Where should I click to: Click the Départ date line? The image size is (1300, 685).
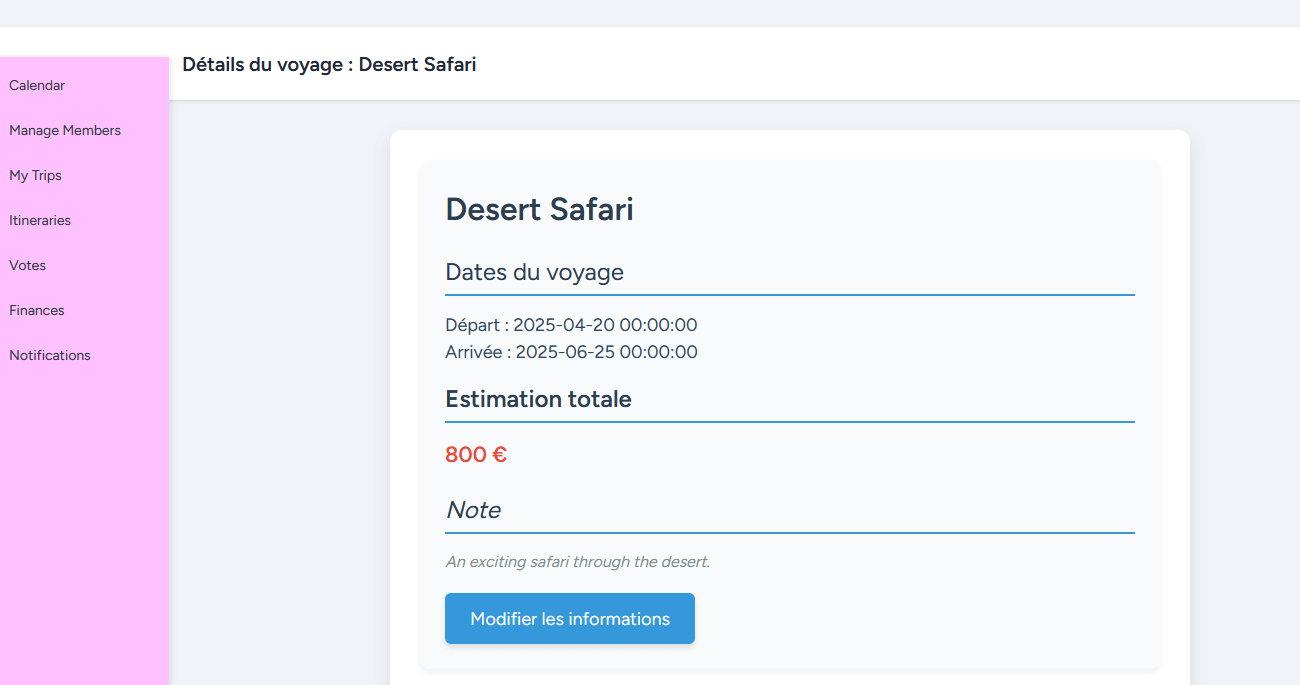point(571,325)
